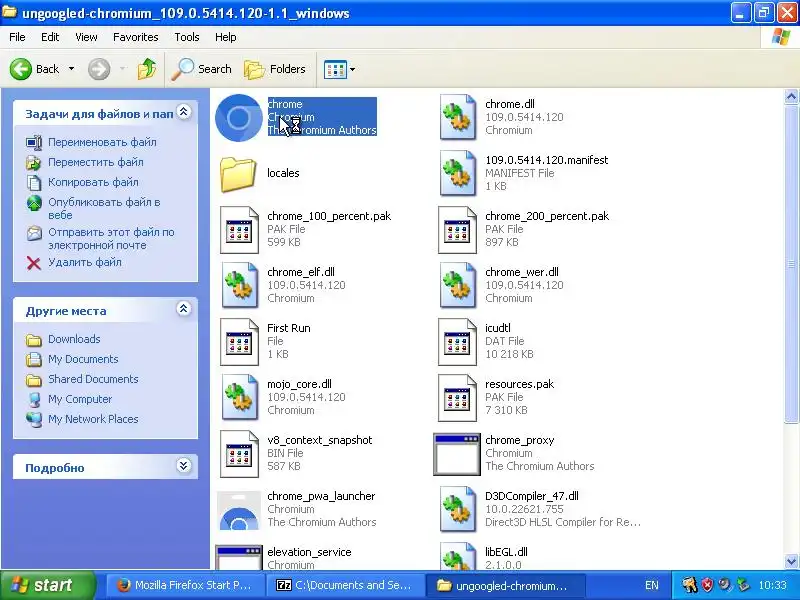Click Опубликовать файл в вебе link

click(104, 209)
